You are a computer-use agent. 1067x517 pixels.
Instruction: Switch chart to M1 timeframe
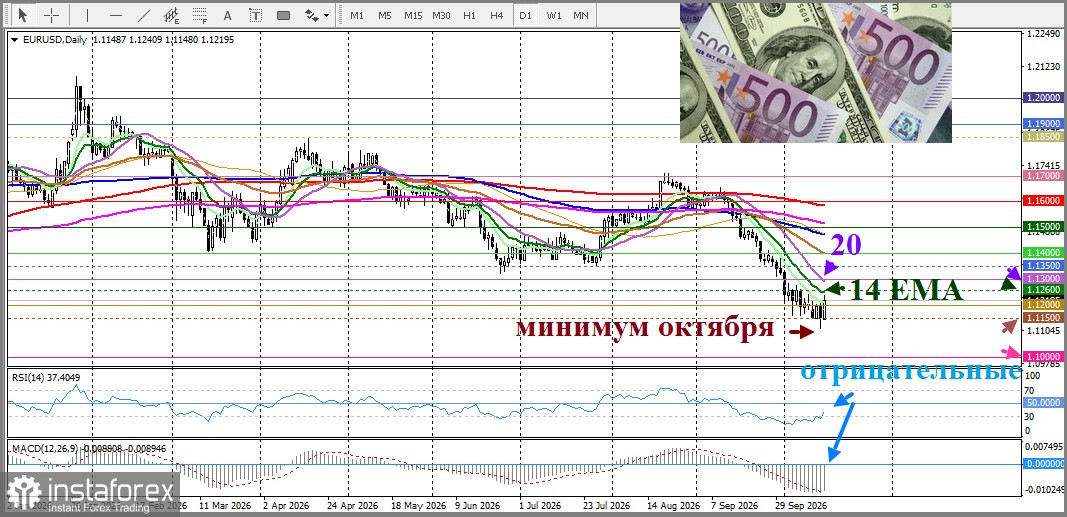point(357,15)
